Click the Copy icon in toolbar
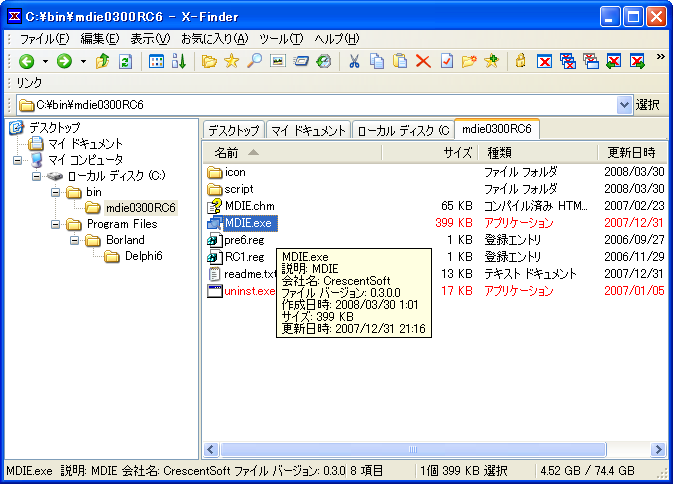 pos(377,62)
